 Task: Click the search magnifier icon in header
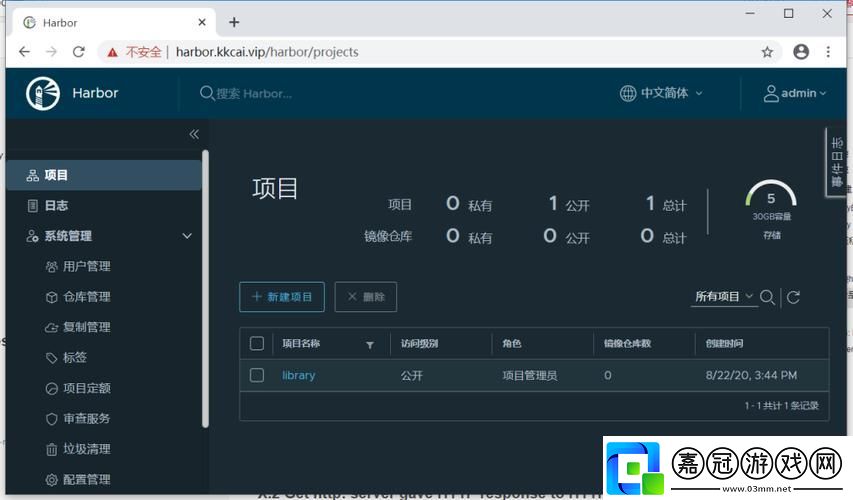click(x=206, y=93)
